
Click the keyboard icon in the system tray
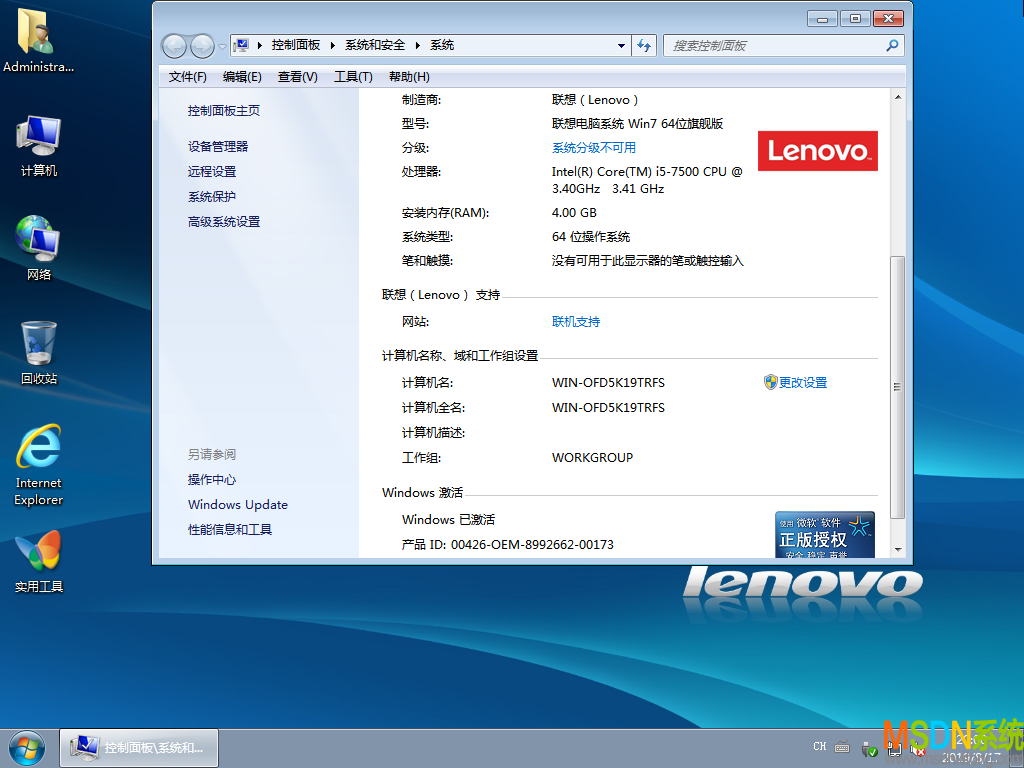pyautogui.click(x=842, y=747)
